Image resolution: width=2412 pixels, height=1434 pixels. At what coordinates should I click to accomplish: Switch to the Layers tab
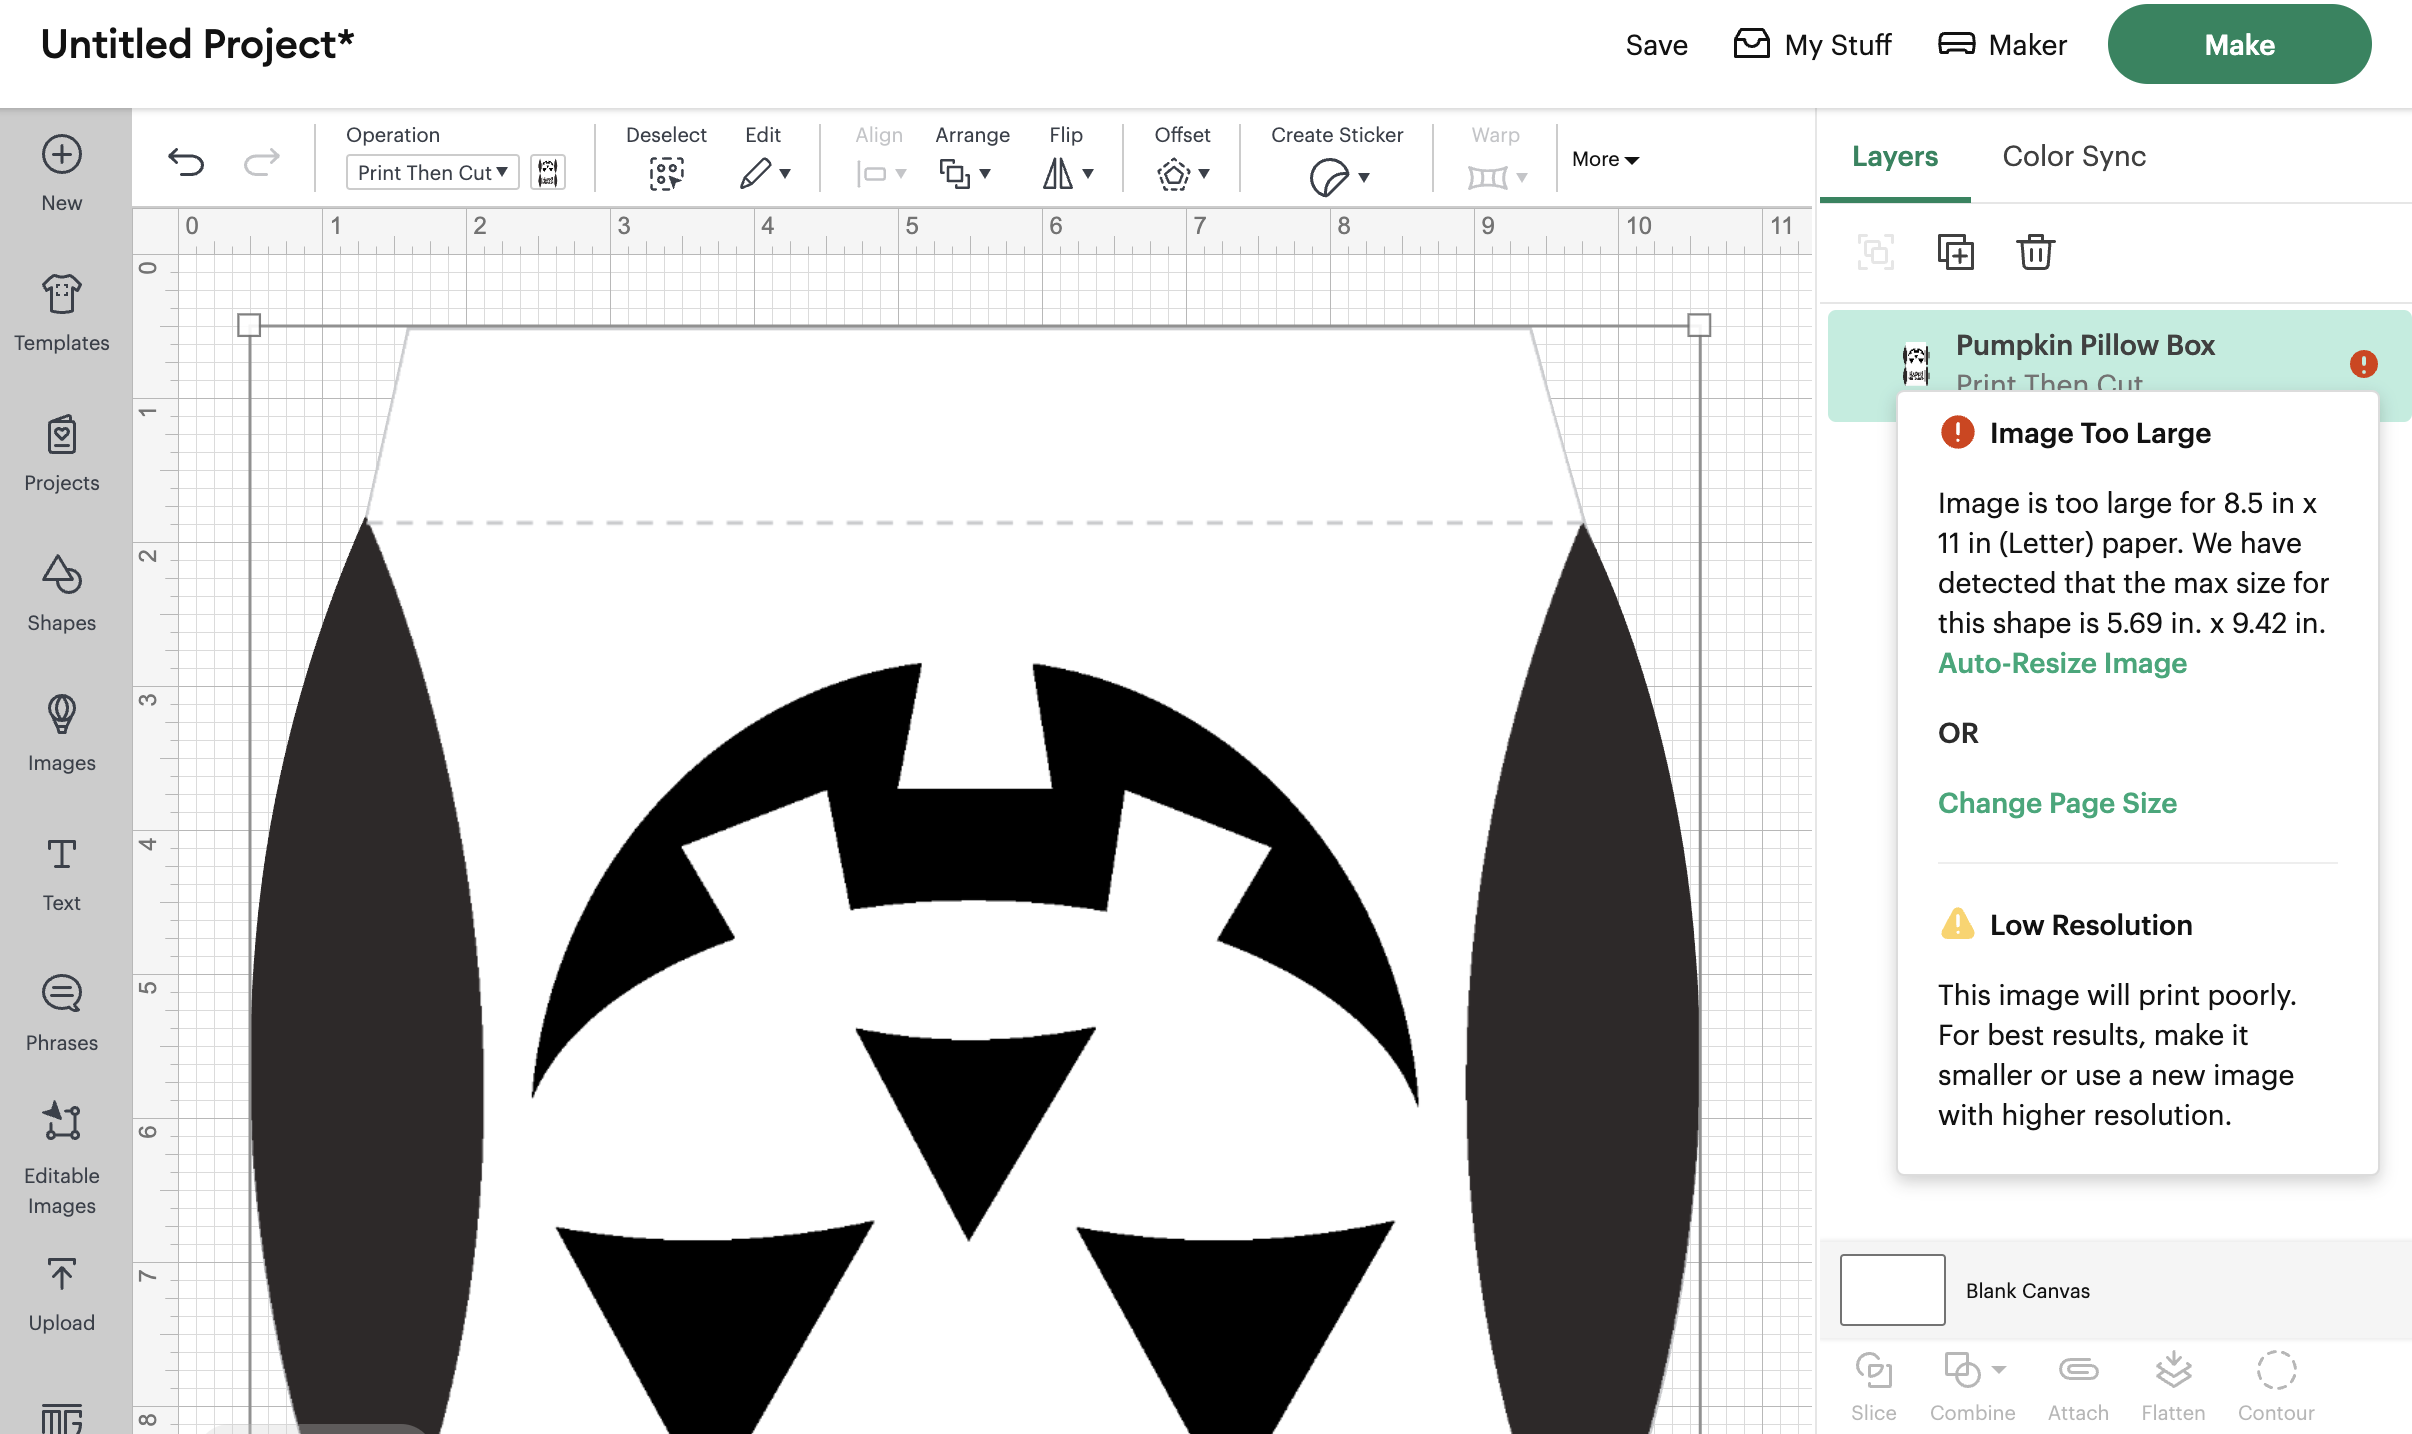1895,156
